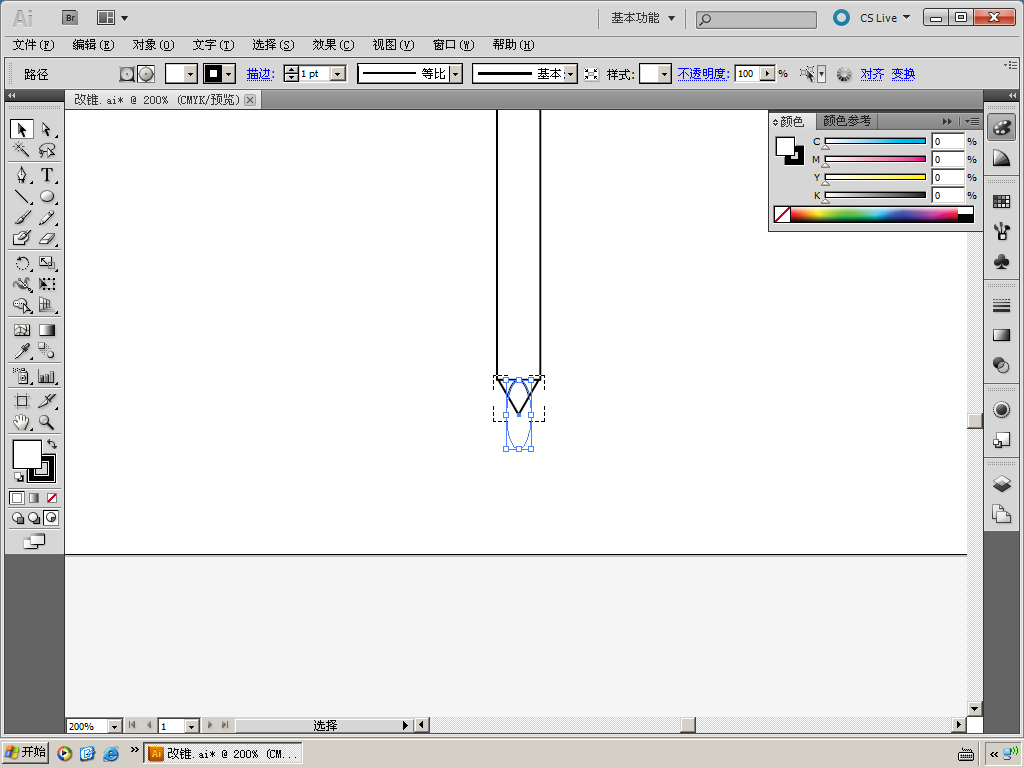Choose the Blob Brush tool
Image resolution: width=1024 pixels, height=768 pixels.
(22, 238)
